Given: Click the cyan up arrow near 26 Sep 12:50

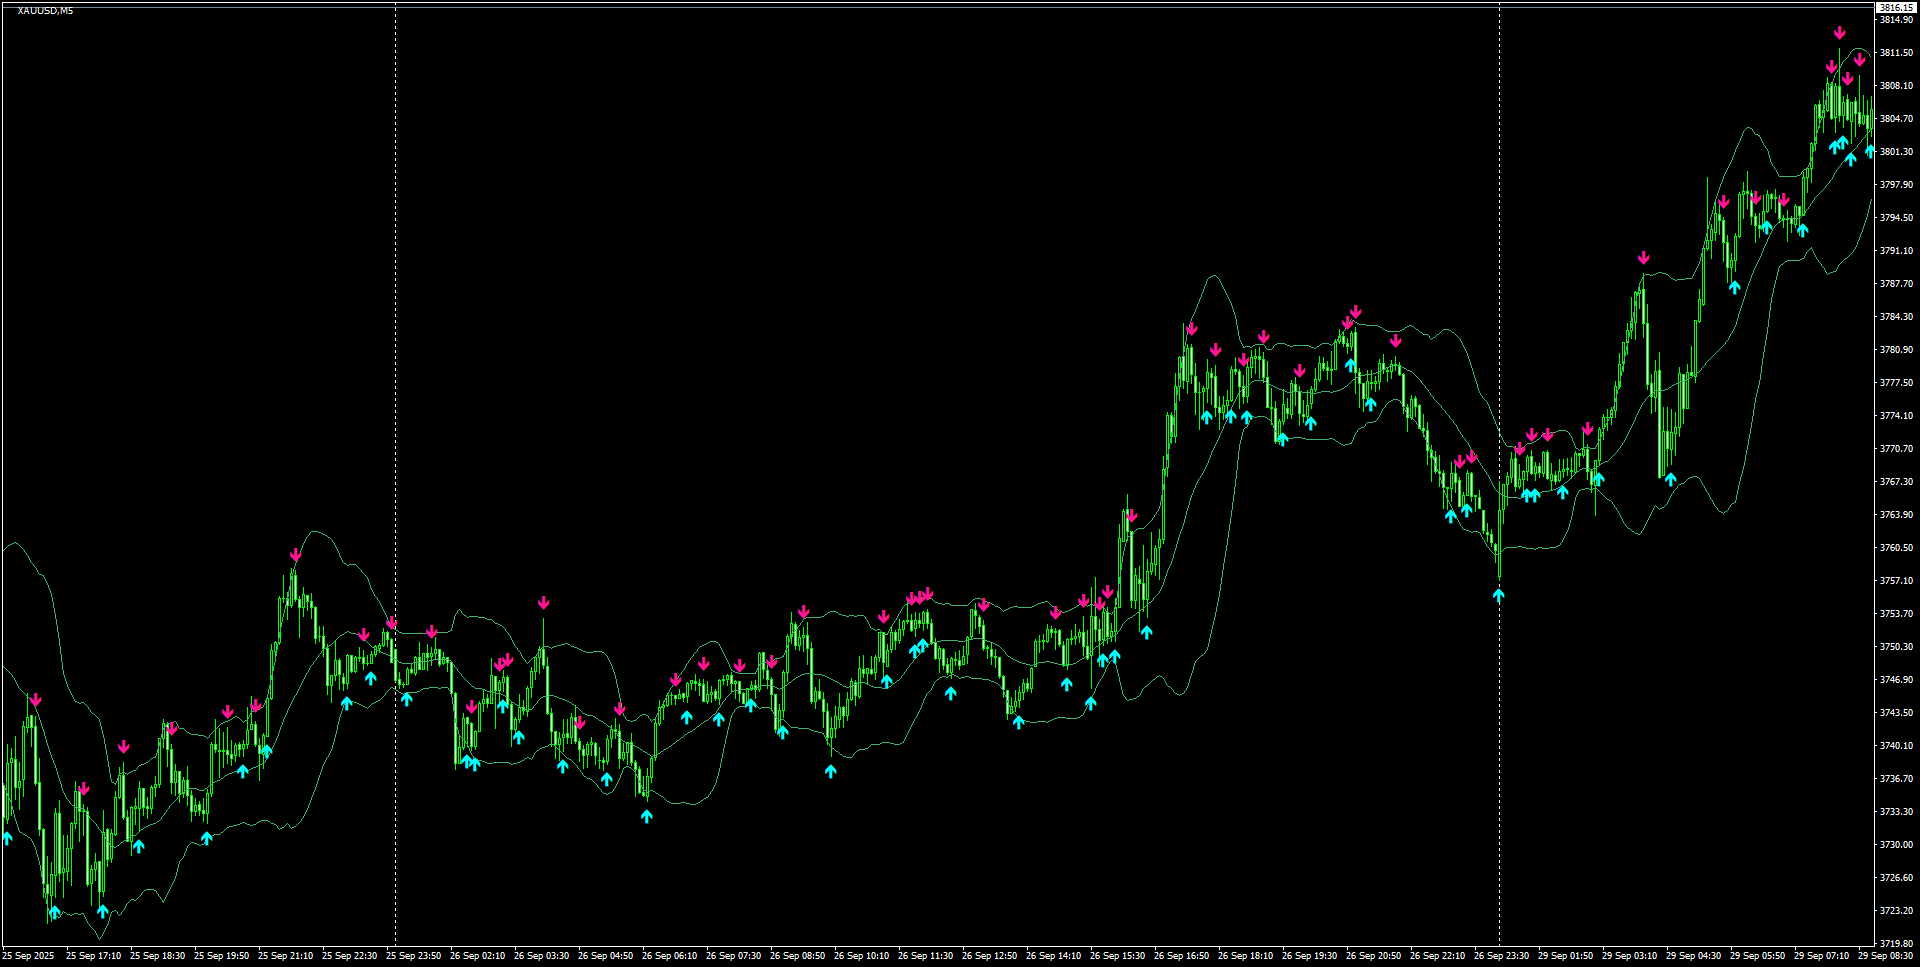Looking at the screenshot, I should coord(1017,722).
